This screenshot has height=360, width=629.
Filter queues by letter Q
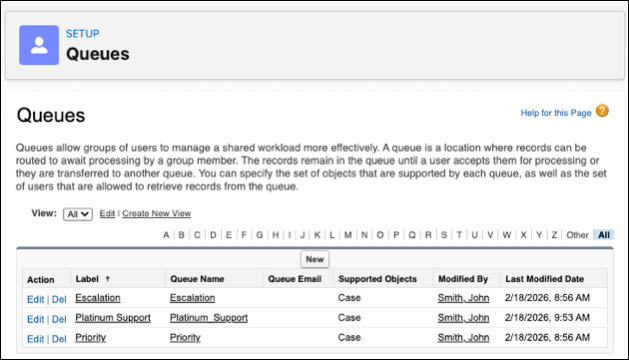[x=412, y=235]
